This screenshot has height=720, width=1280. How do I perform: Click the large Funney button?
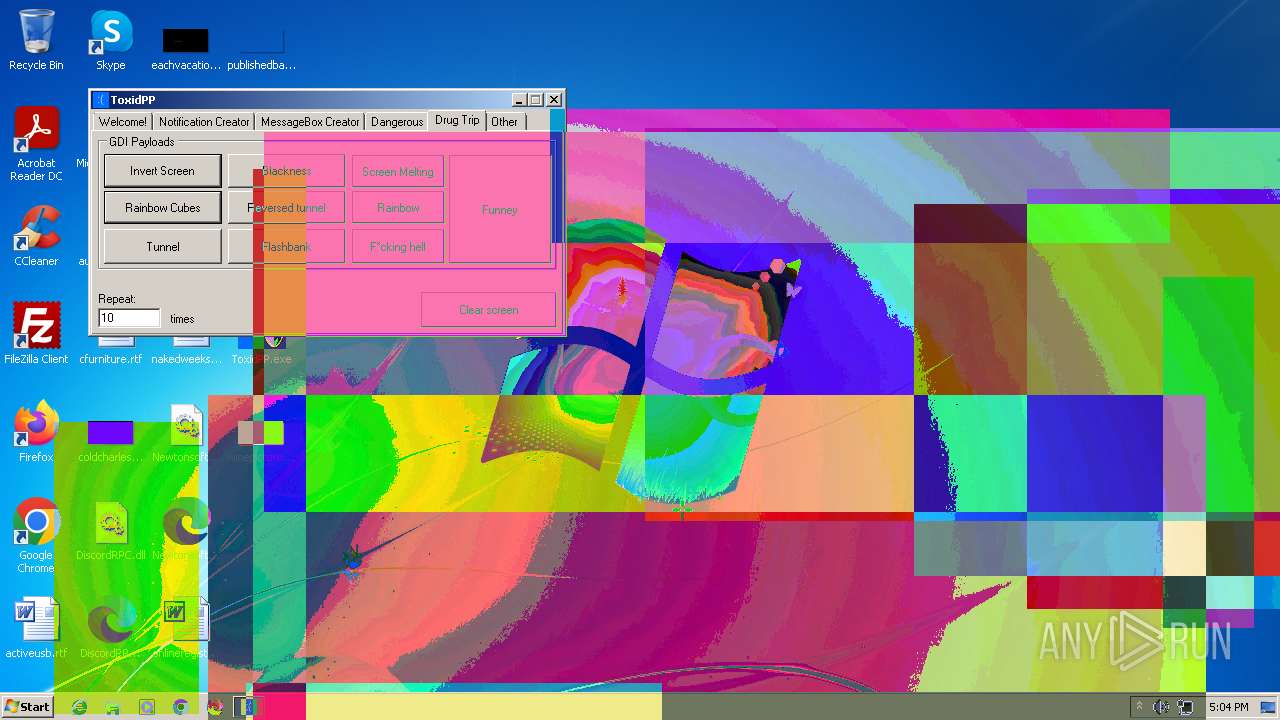tap(499, 209)
